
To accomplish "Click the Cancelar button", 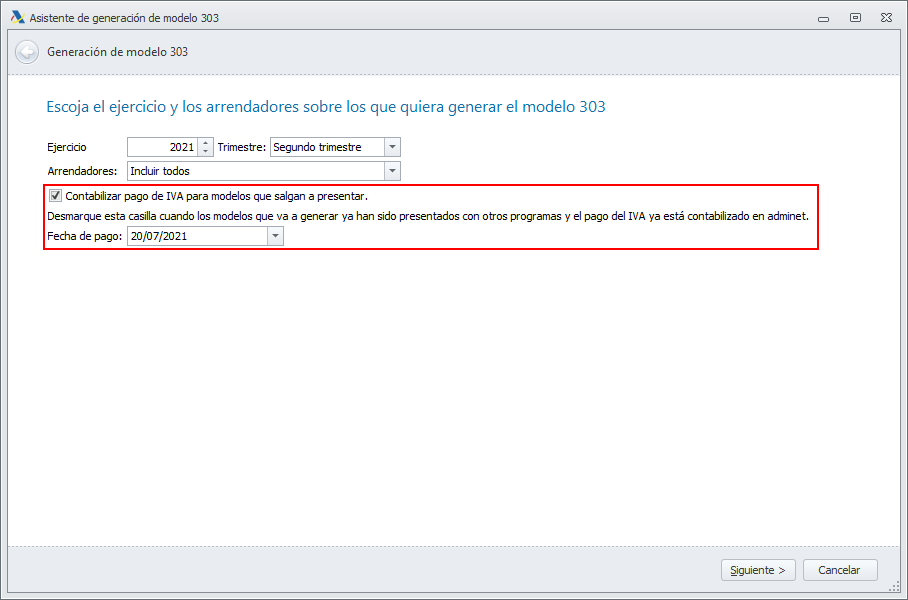I will click(x=840, y=570).
